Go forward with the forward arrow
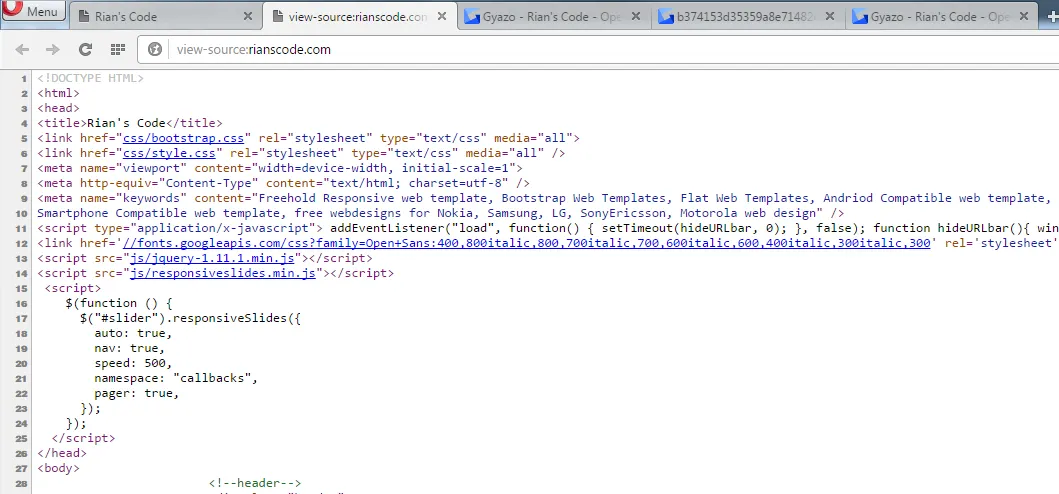This screenshot has height=494, width=1059. [53, 49]
